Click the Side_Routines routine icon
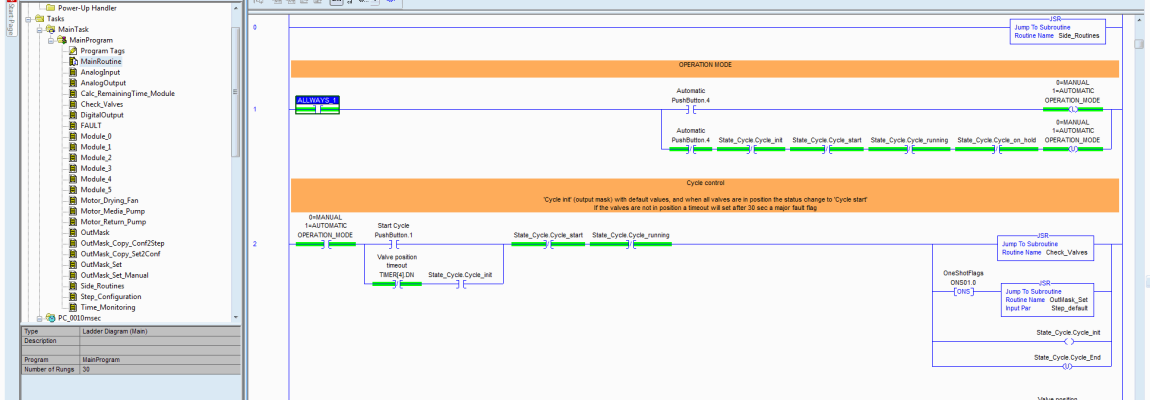This screenshot has width=1150, height=400. click(x=73, y=286)
